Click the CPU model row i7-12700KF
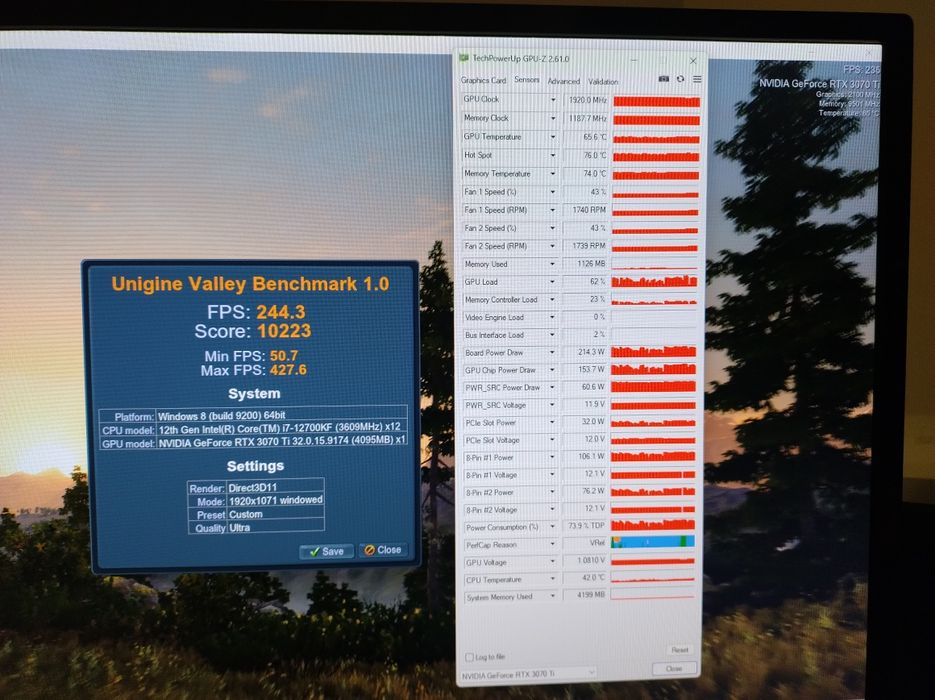 [253, 430]
